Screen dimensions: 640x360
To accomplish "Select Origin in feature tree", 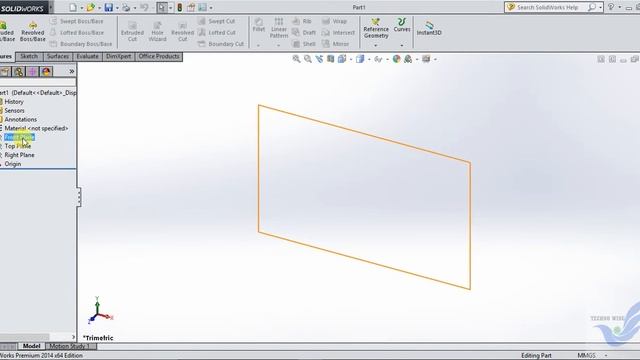I will pos(13,164).
